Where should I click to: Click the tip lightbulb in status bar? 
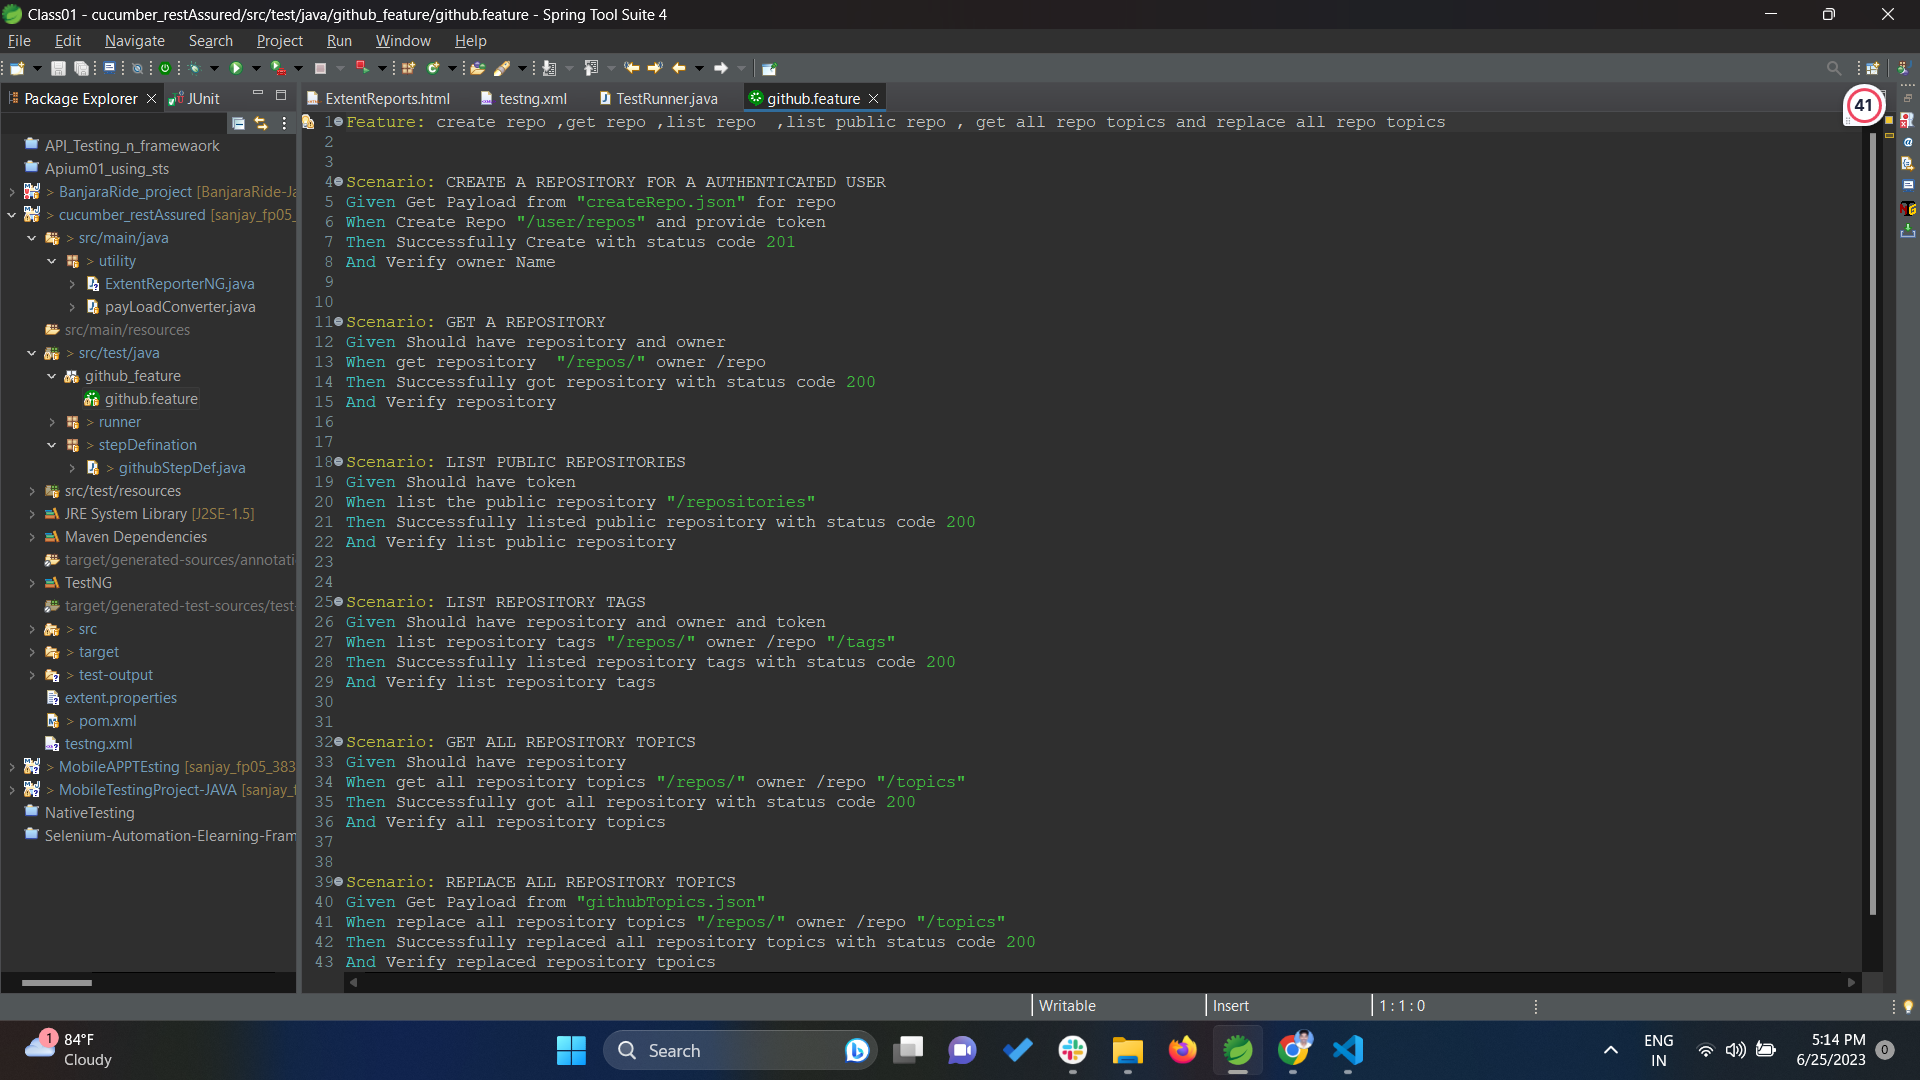click(x=1908, y=1006)
